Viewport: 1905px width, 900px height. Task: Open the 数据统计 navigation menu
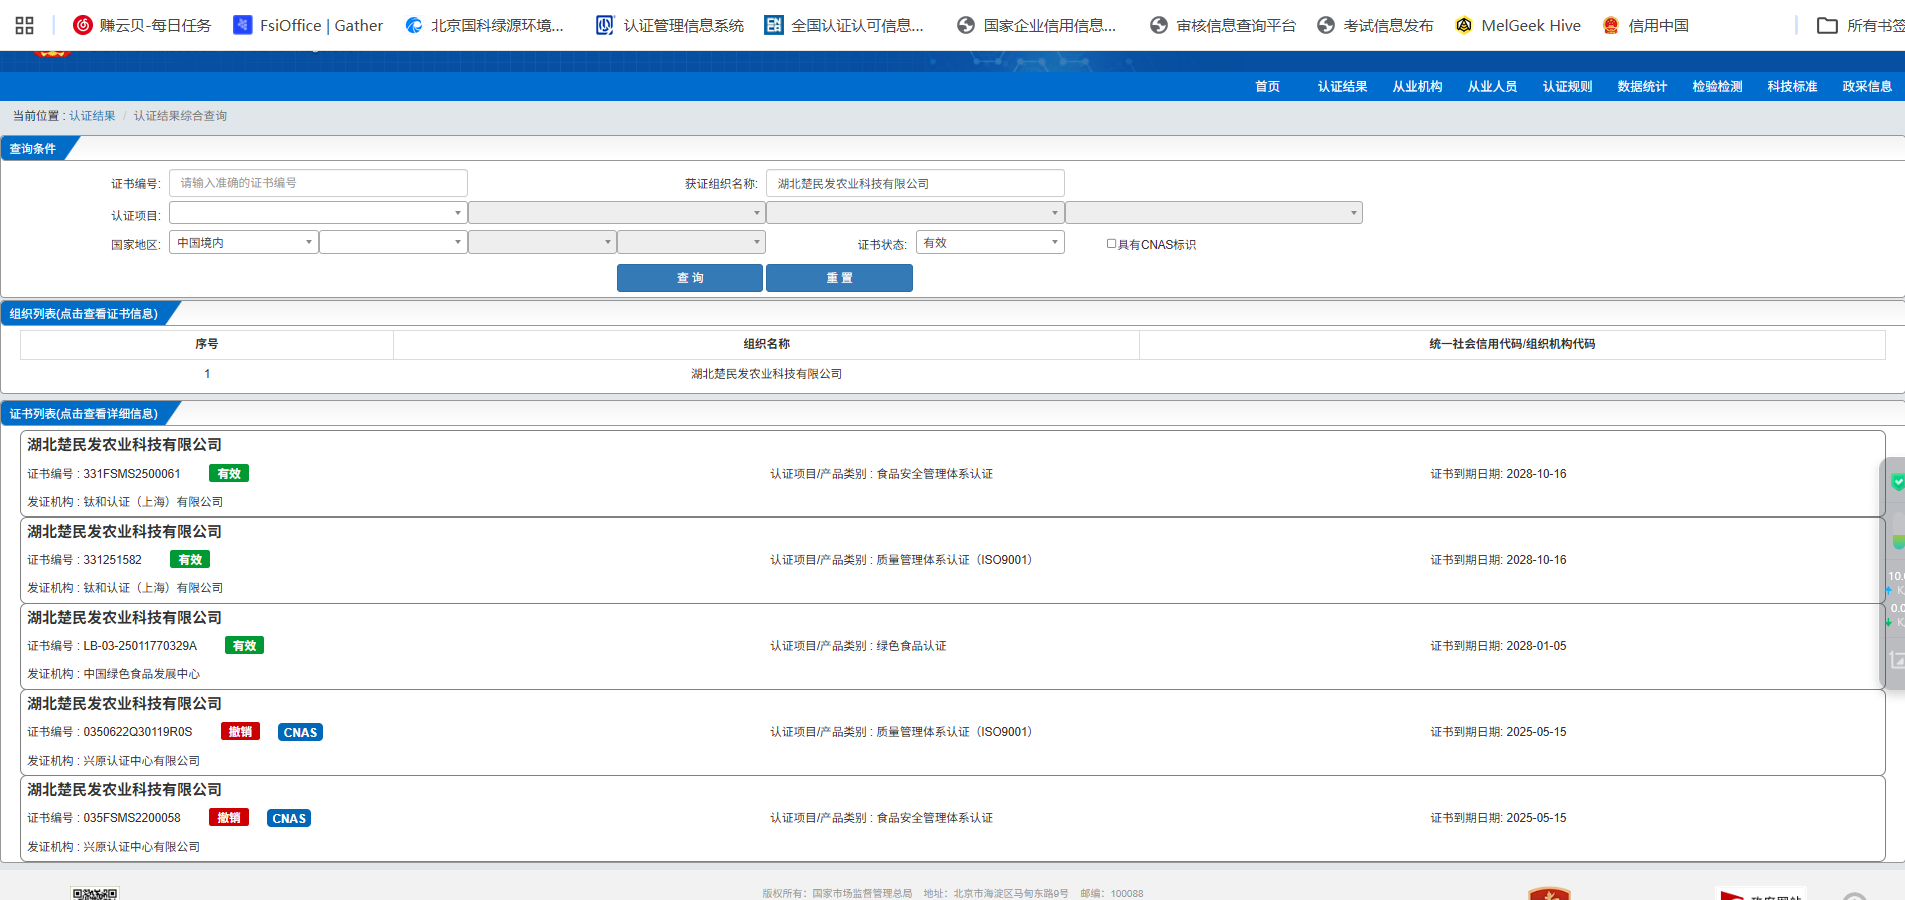[x=1642, y=86]
